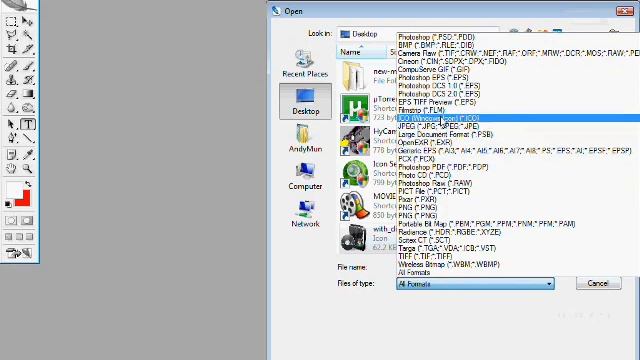Select the Clone Stamp tool
Viewport: 640px width, 360px height.
11,80
